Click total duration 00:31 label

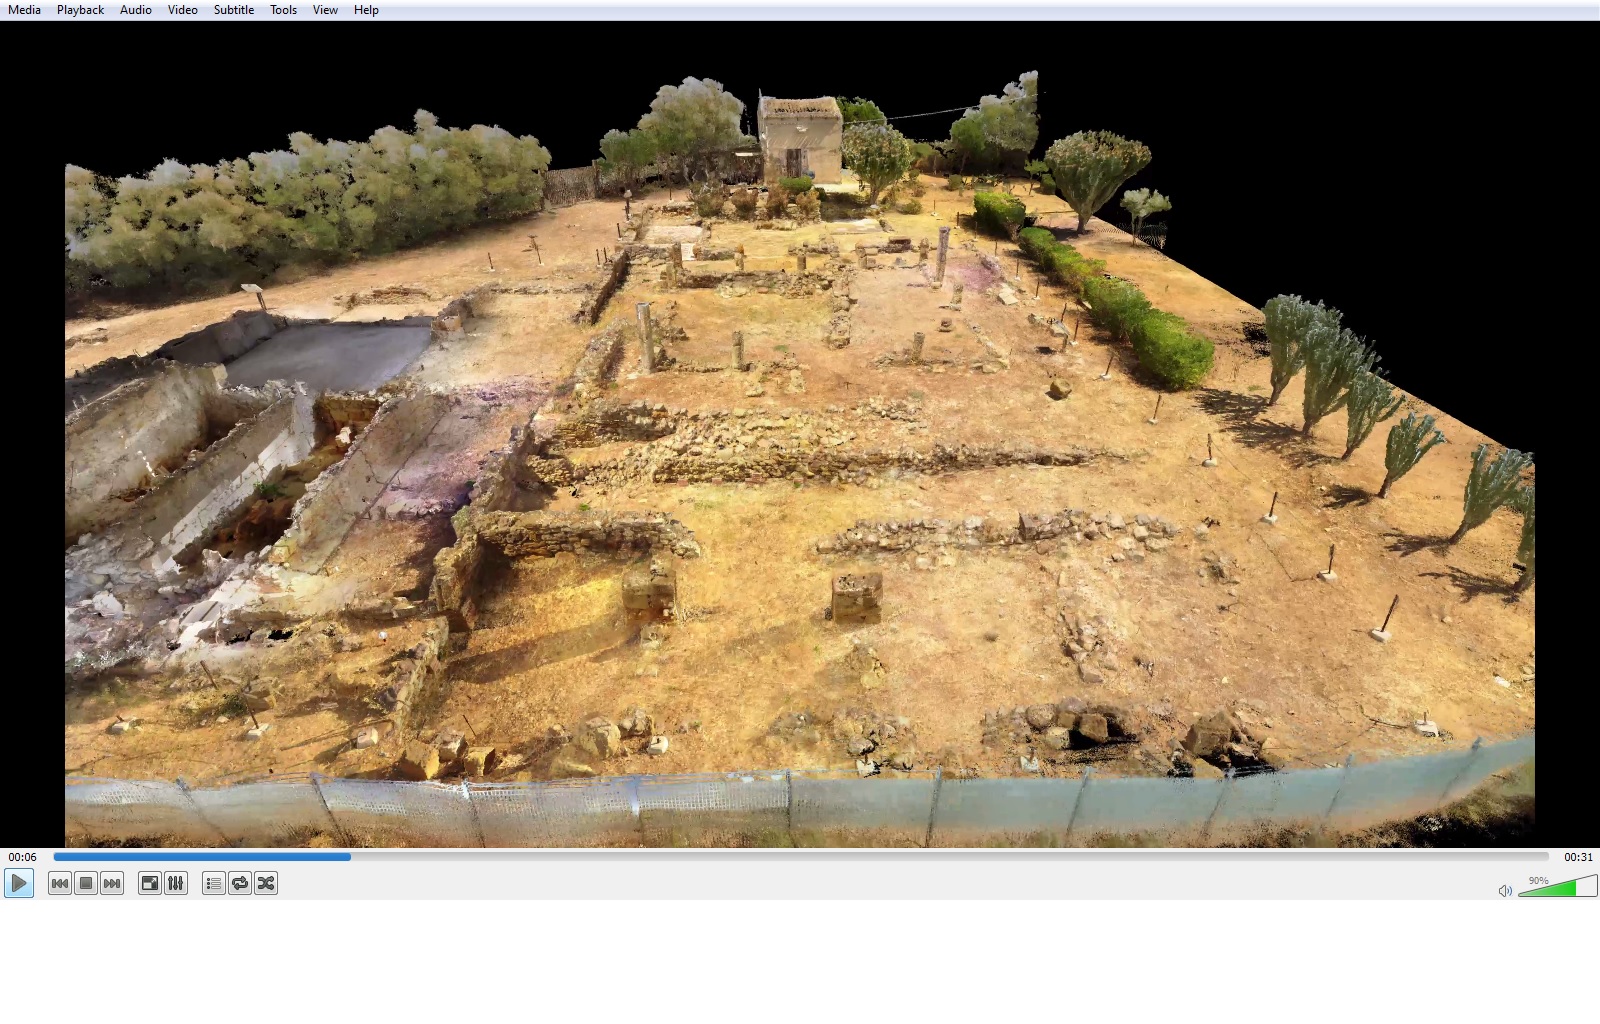[x=1578, y=857]
